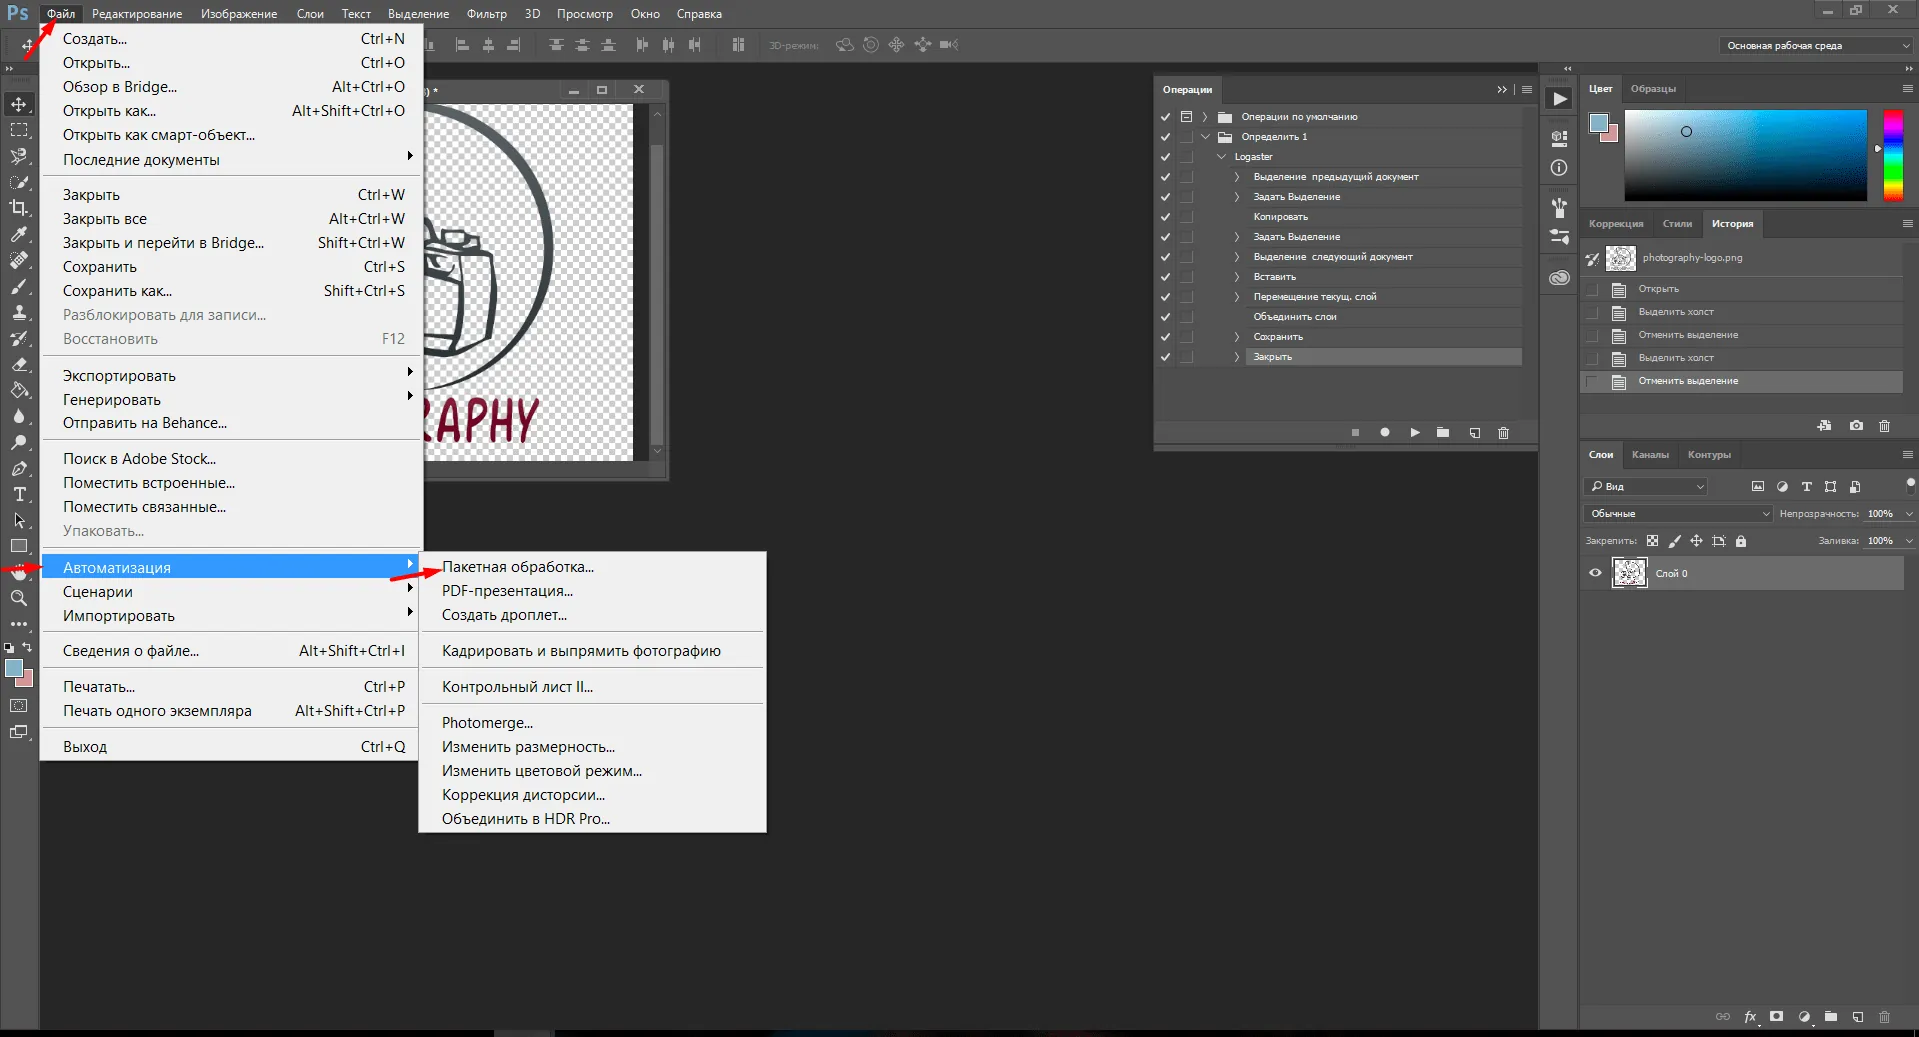Hide Слой 0 layer with eye icon
Viewport: 1919px width, 1037px height.
[1595, 573]
